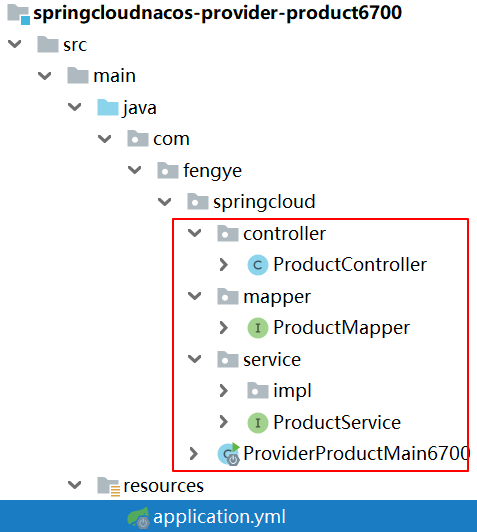Expand the ProviderProductMain6700 node
Image resolution: width=477 pixels, height=532 pixels.
(x=194, y=454)
